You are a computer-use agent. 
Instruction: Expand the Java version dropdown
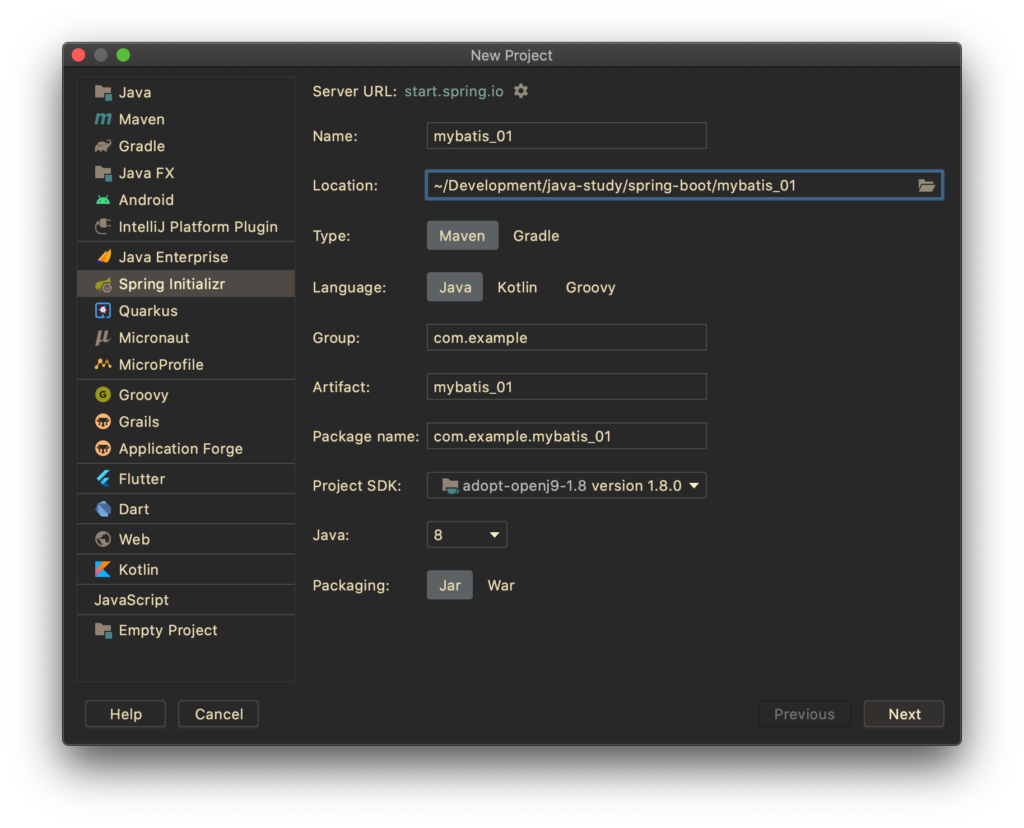coord(466,535)
